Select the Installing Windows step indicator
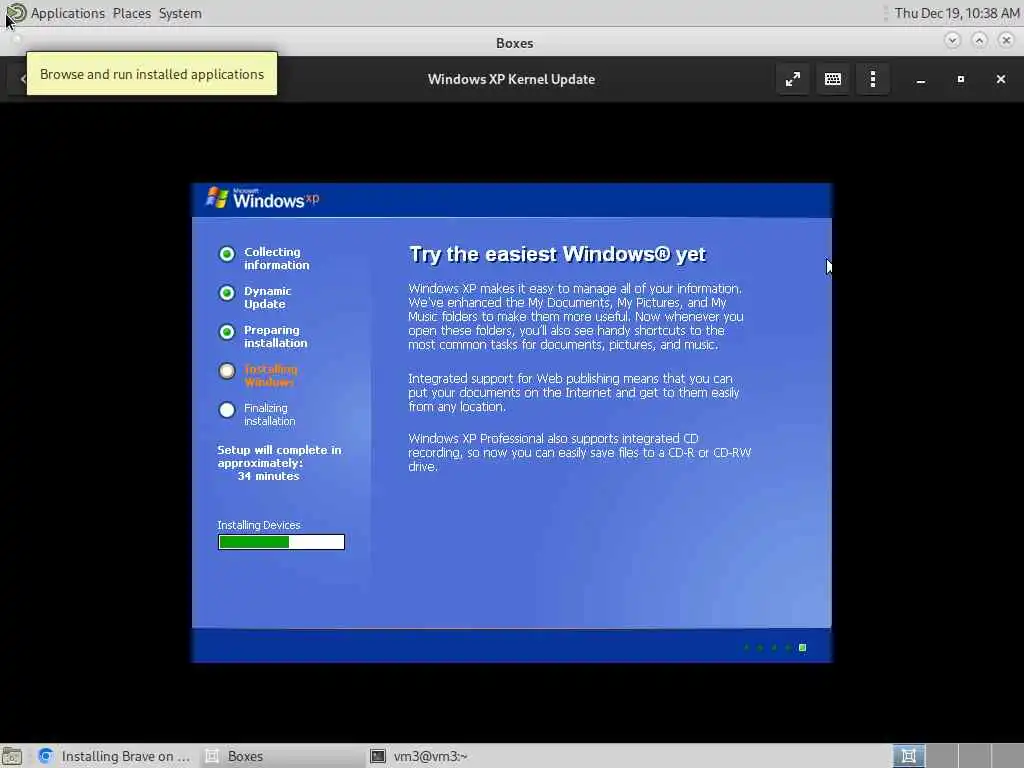 [227, 372]
